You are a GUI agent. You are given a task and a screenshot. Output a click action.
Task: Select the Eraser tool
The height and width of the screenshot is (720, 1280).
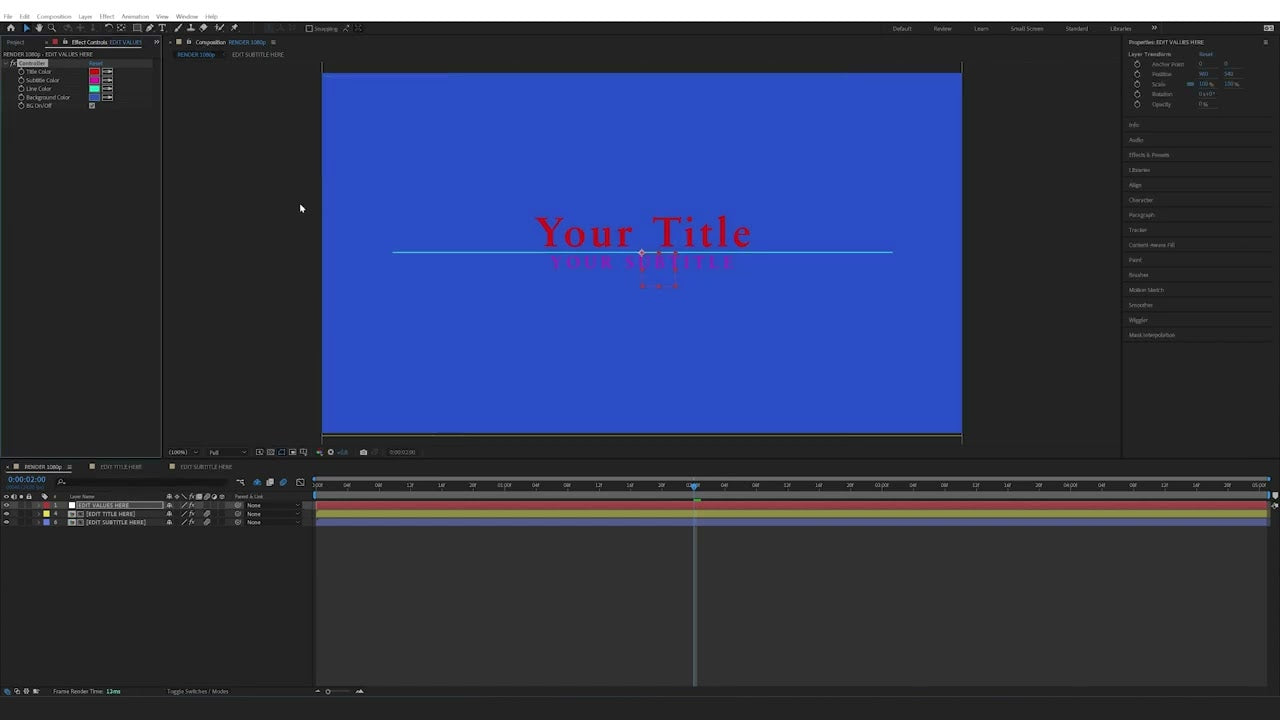pyautogui.click(x=203, y=28)
